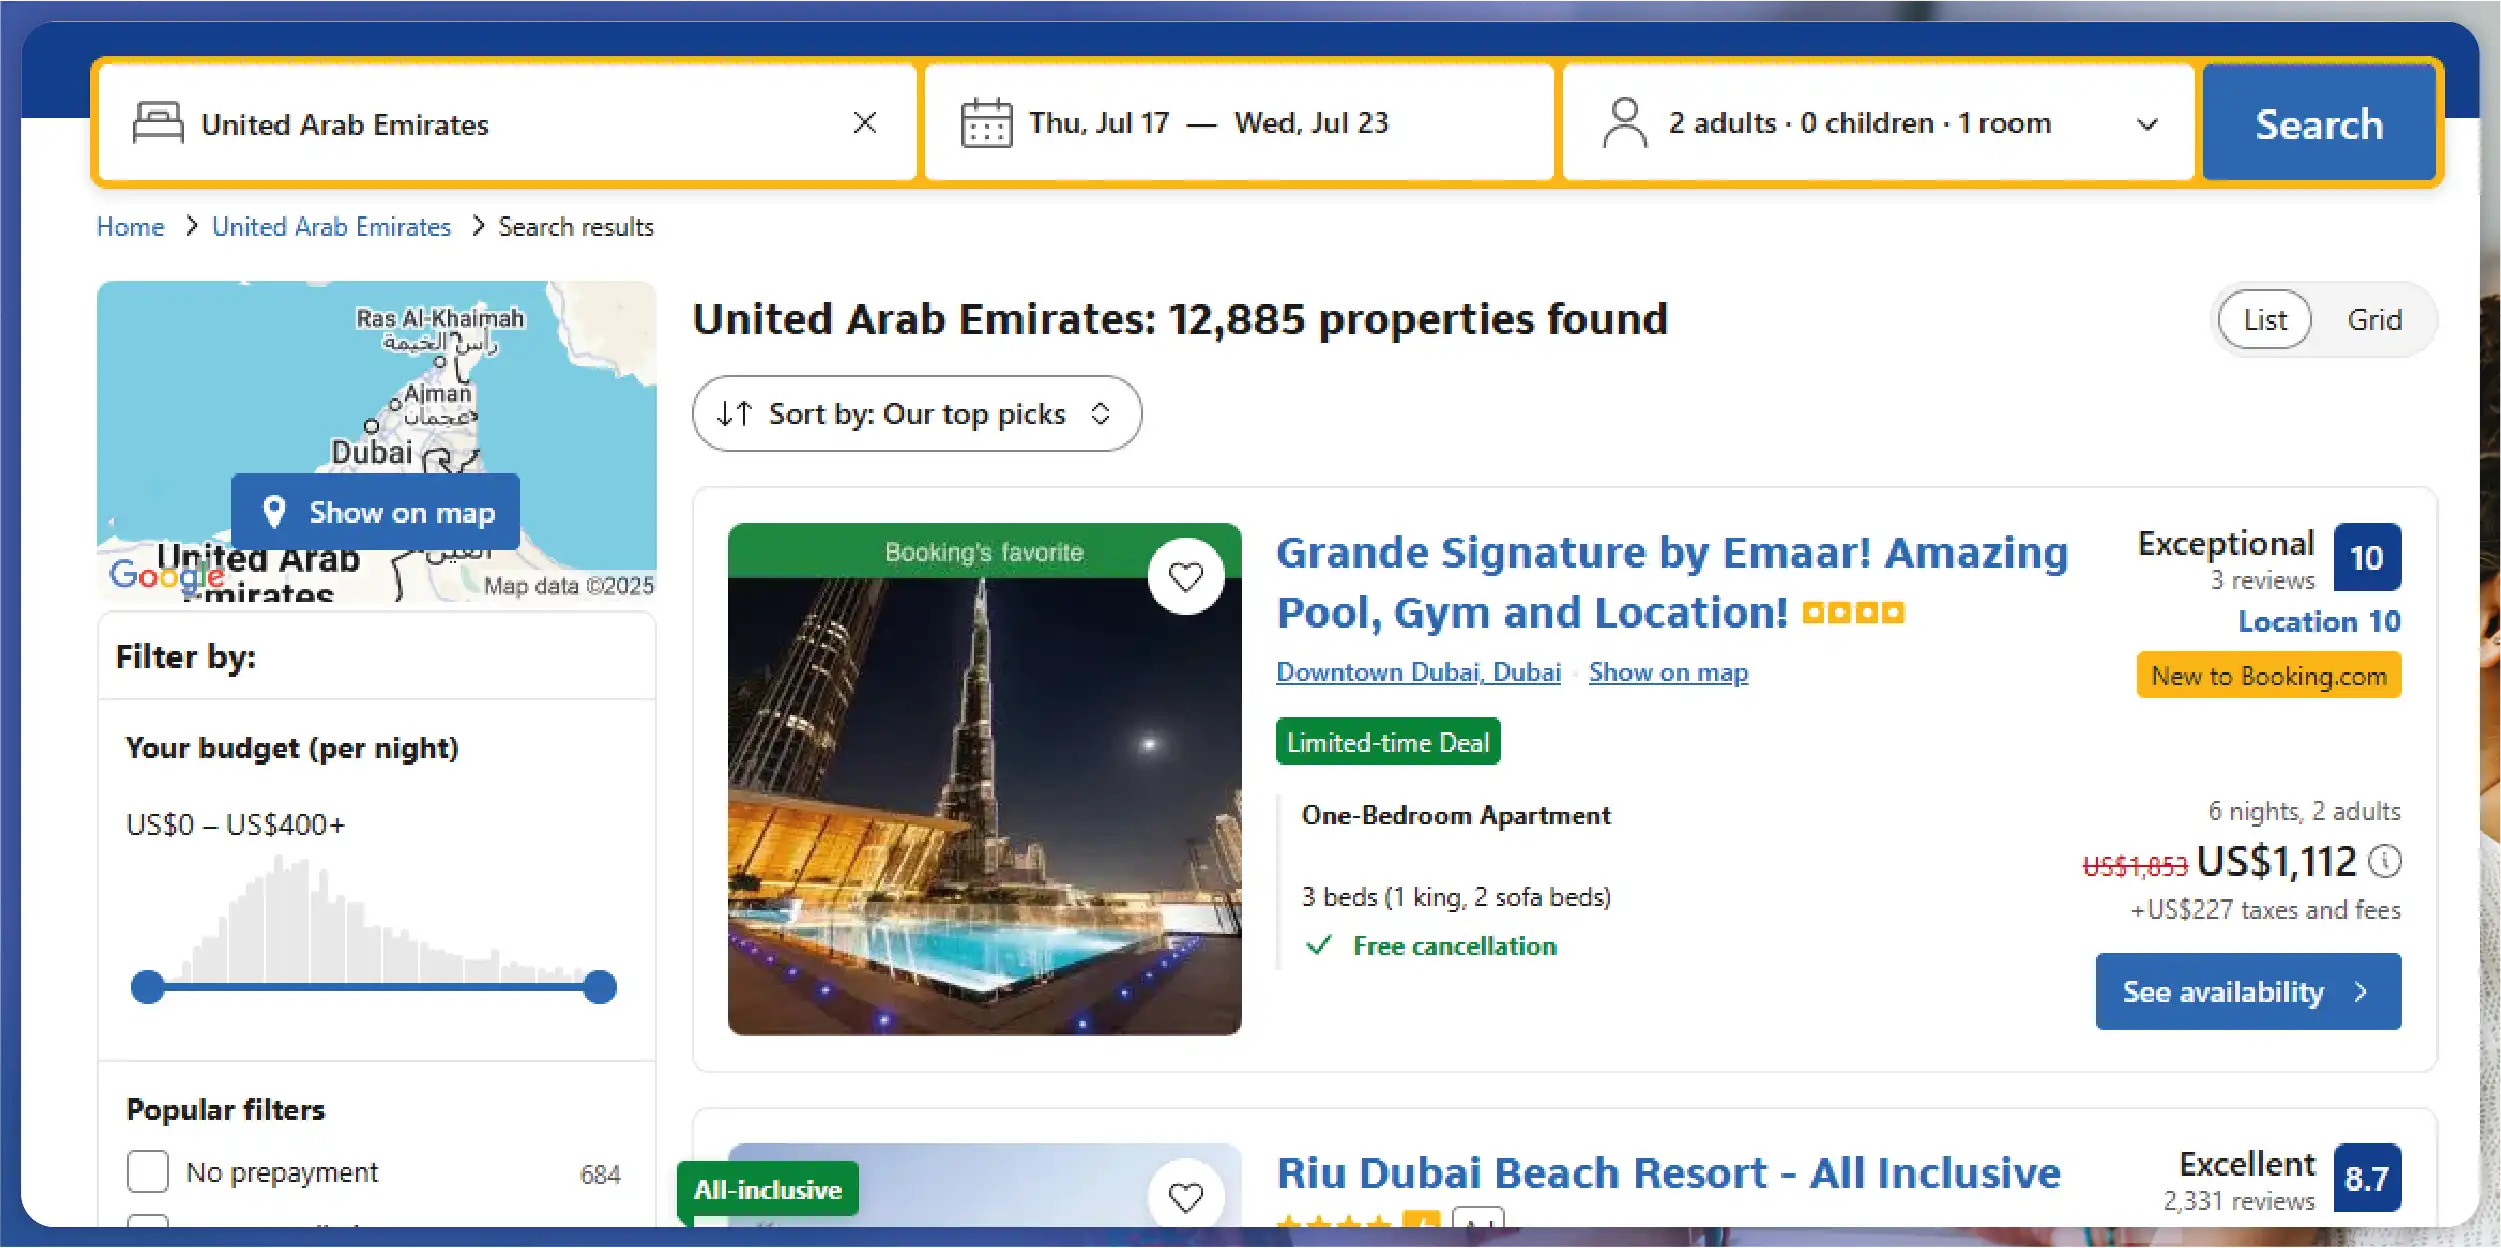Click price info icon next to US$1,112

(x=2385, y=861)
